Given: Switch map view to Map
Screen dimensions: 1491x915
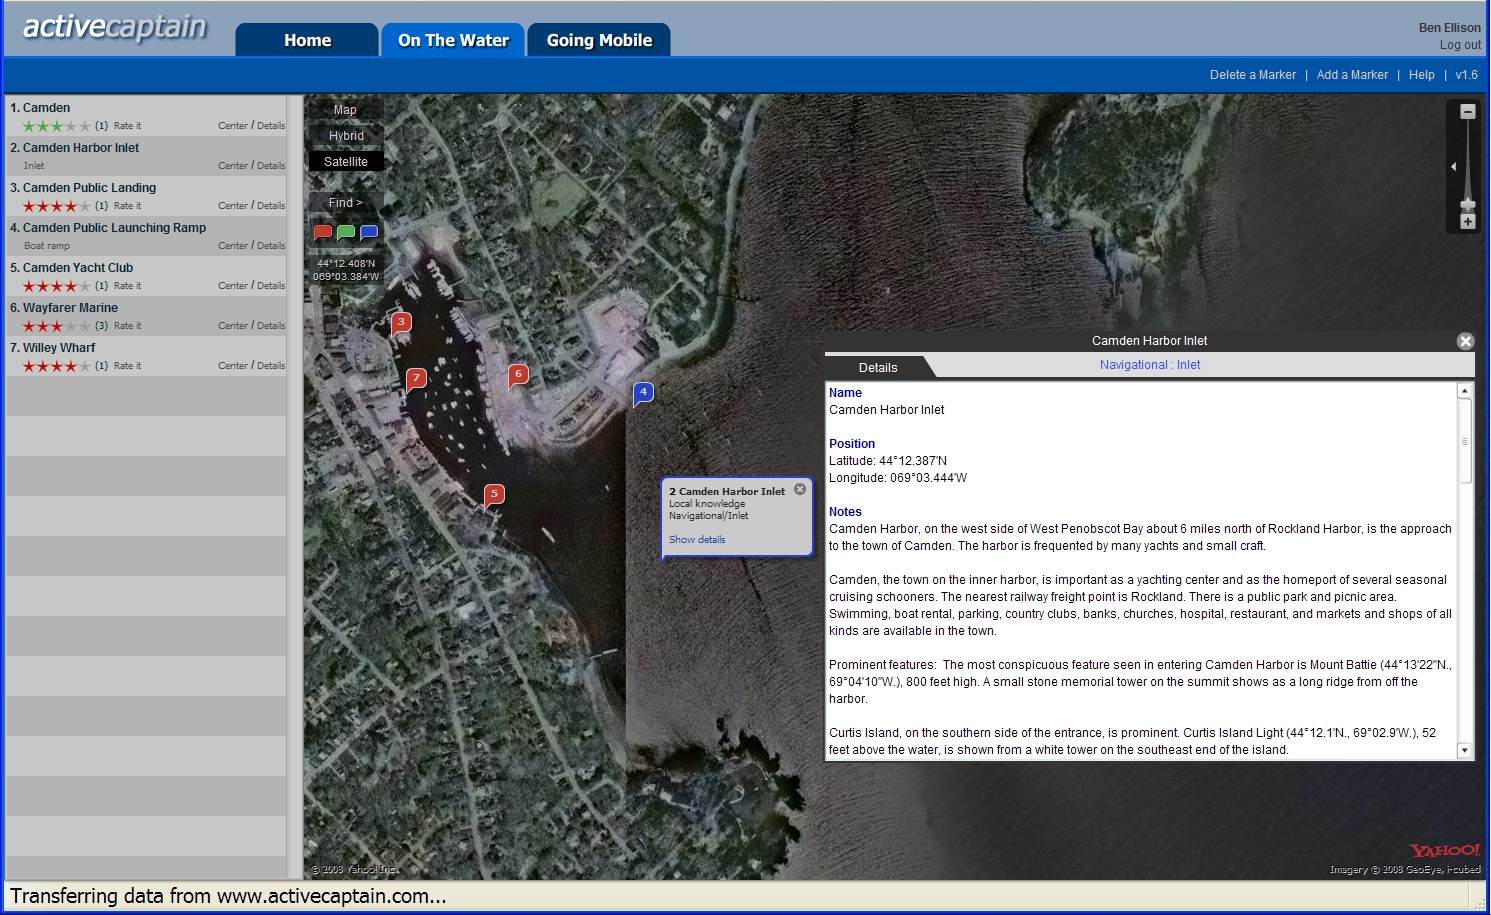Looking at the screenshot, I should coord(345,110).
